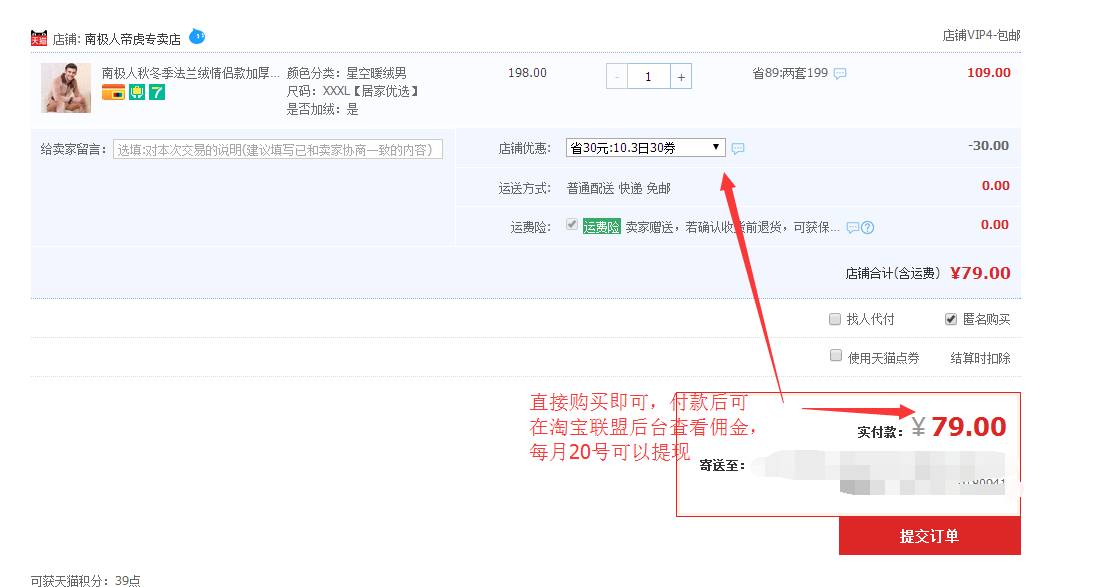Open the 南极人帝虎专卖店 store link

(132, 39)
